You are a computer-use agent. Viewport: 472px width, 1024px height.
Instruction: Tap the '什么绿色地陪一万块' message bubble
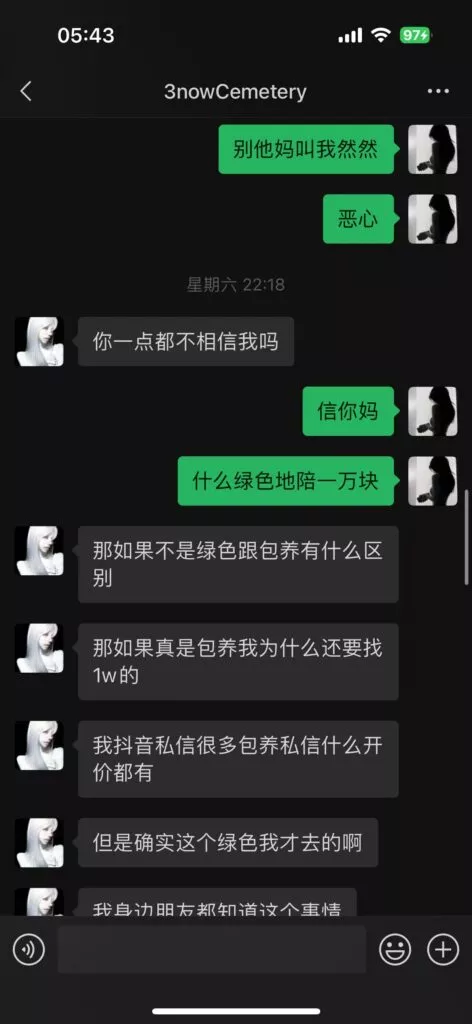point(286,481)
